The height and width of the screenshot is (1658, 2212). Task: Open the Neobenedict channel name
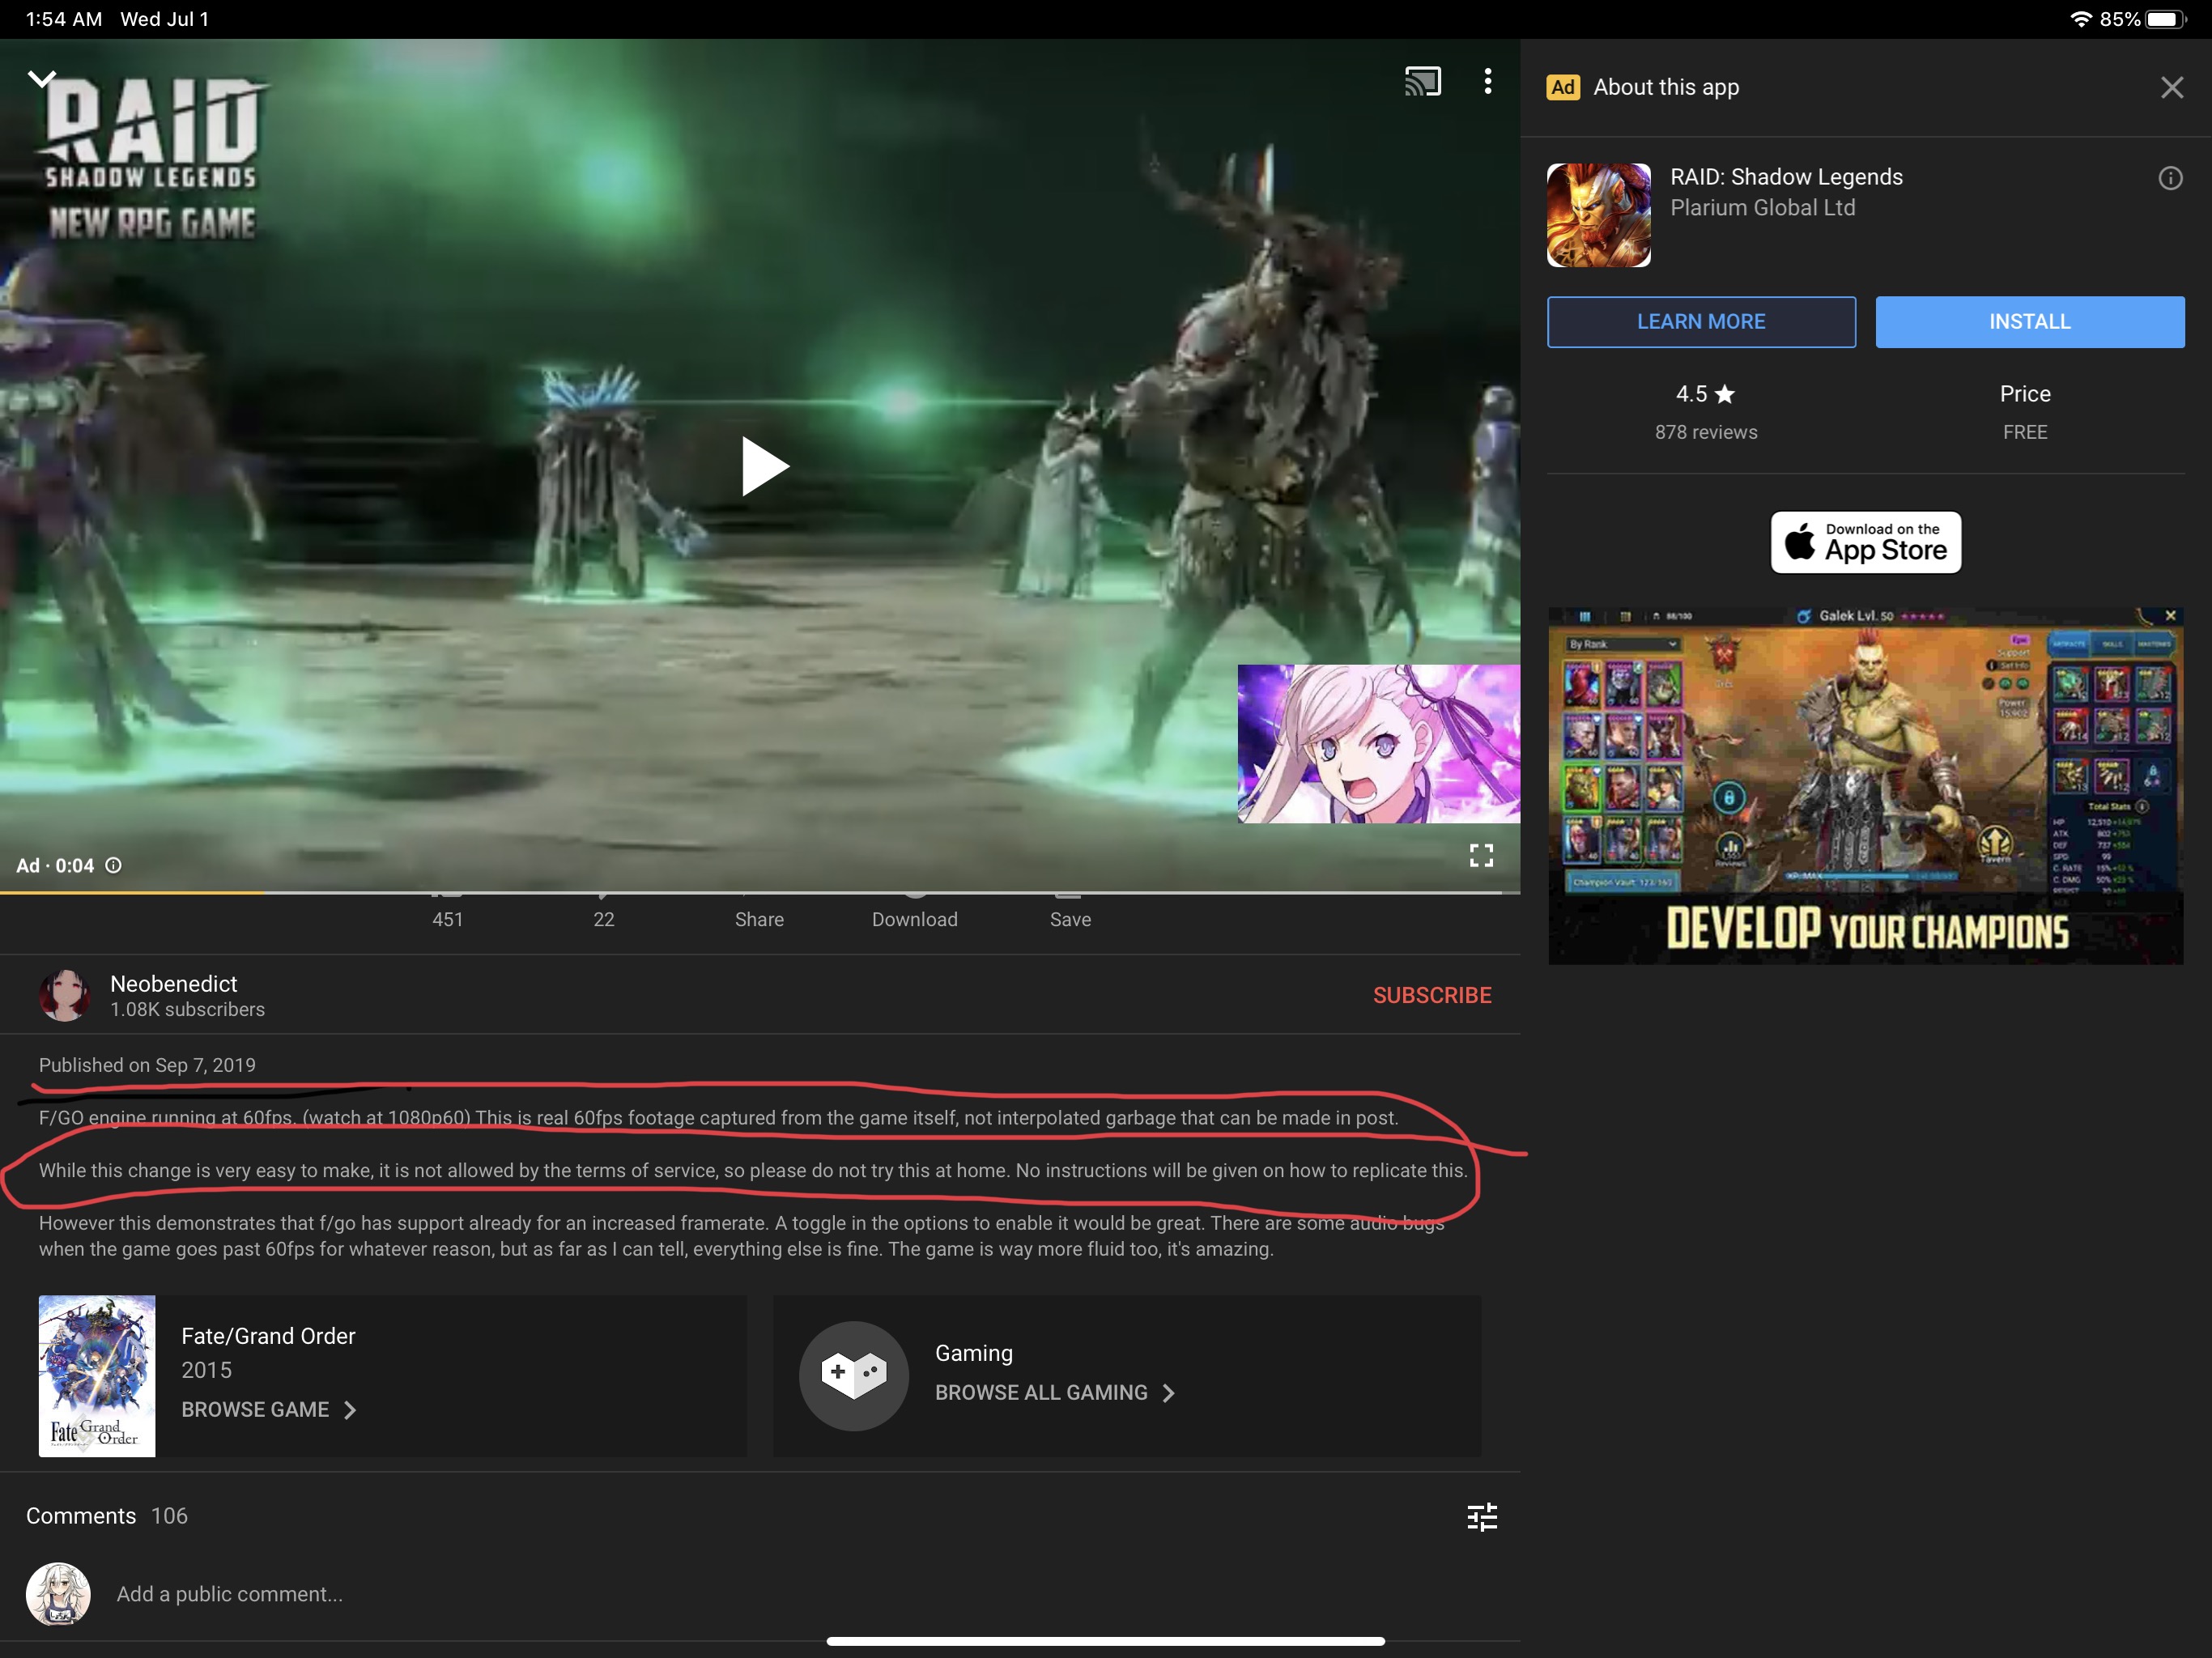[174, 984]
